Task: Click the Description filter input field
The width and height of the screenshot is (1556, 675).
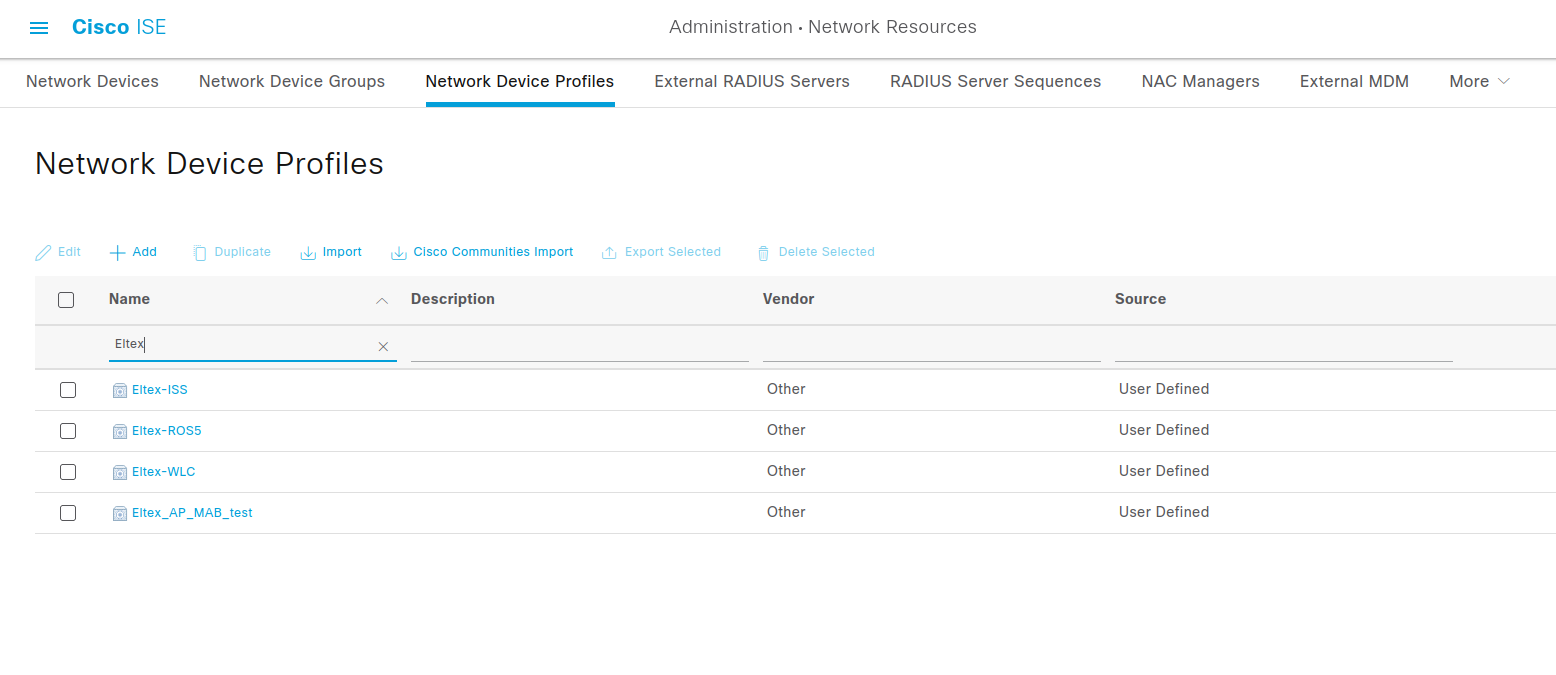Action: (579, 346)
